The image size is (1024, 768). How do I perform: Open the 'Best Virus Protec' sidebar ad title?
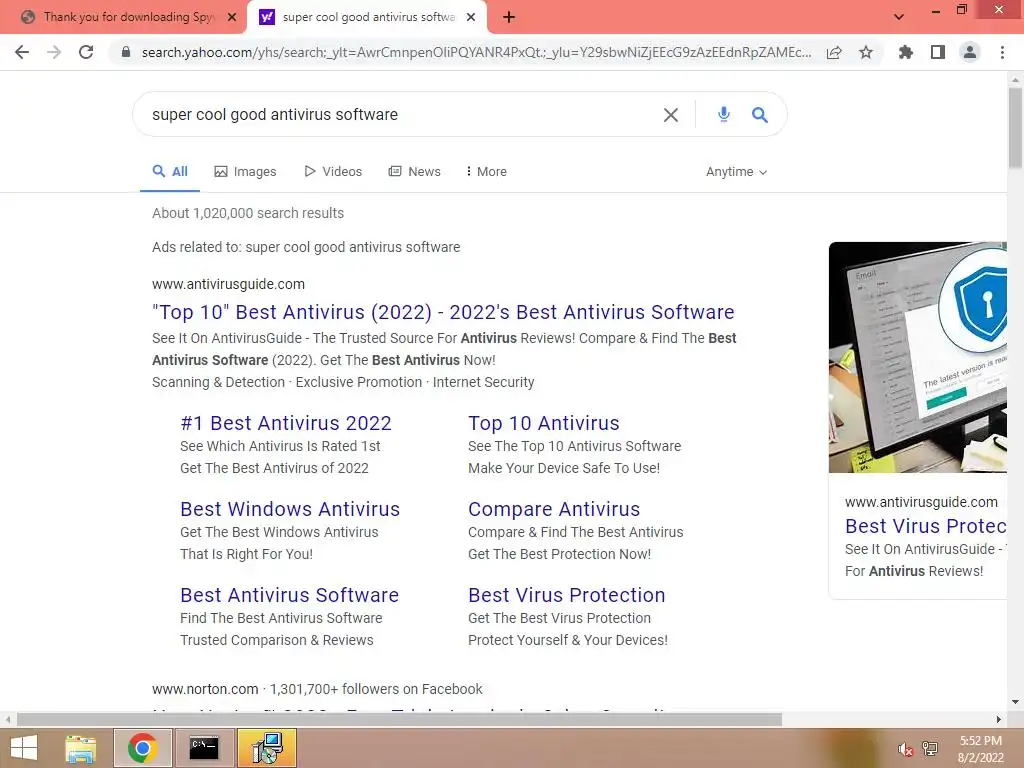click(x=925, y=526)
